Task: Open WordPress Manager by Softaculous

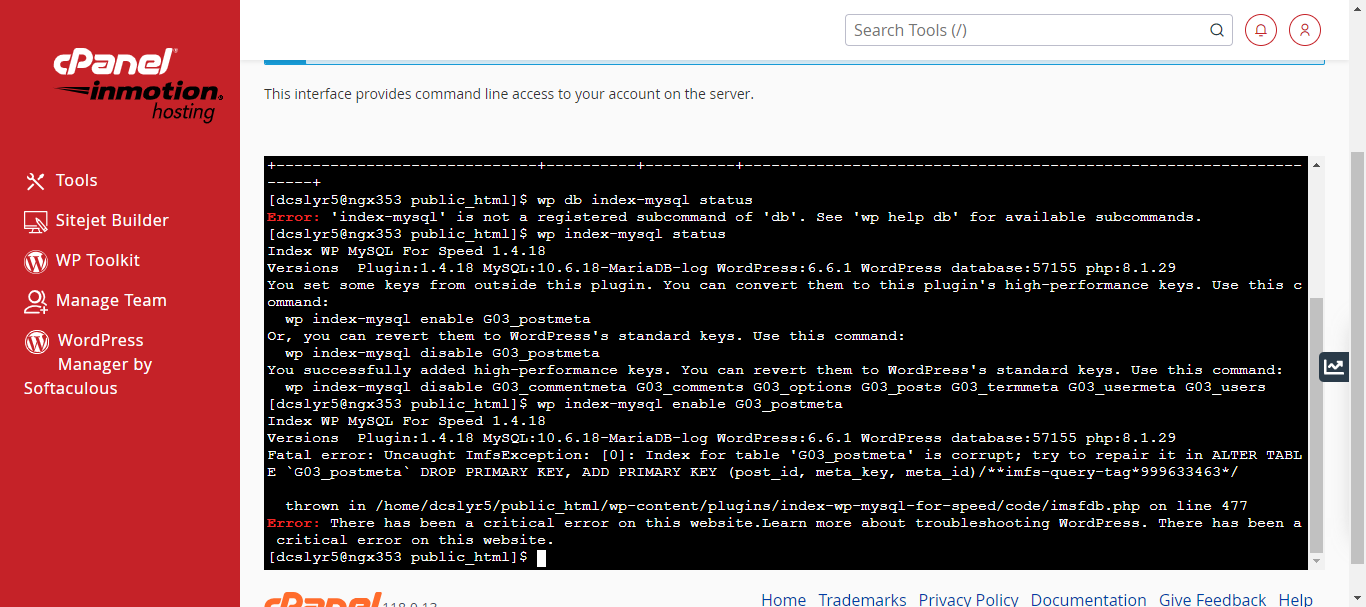Action: 88,364
